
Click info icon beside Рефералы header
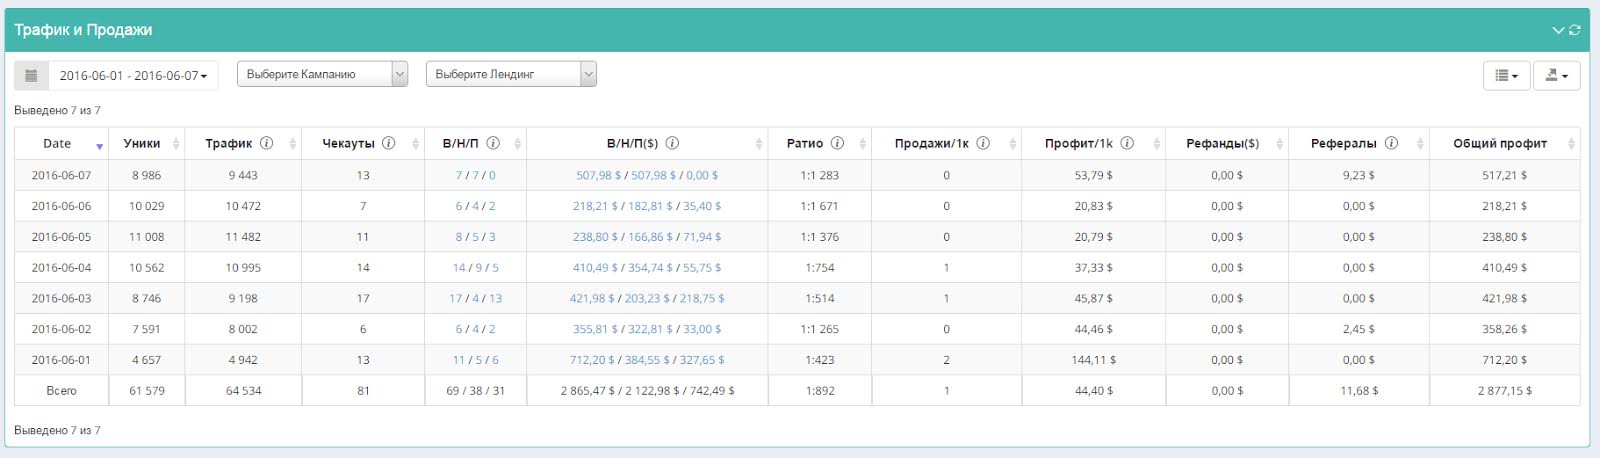click(1391, 143)
